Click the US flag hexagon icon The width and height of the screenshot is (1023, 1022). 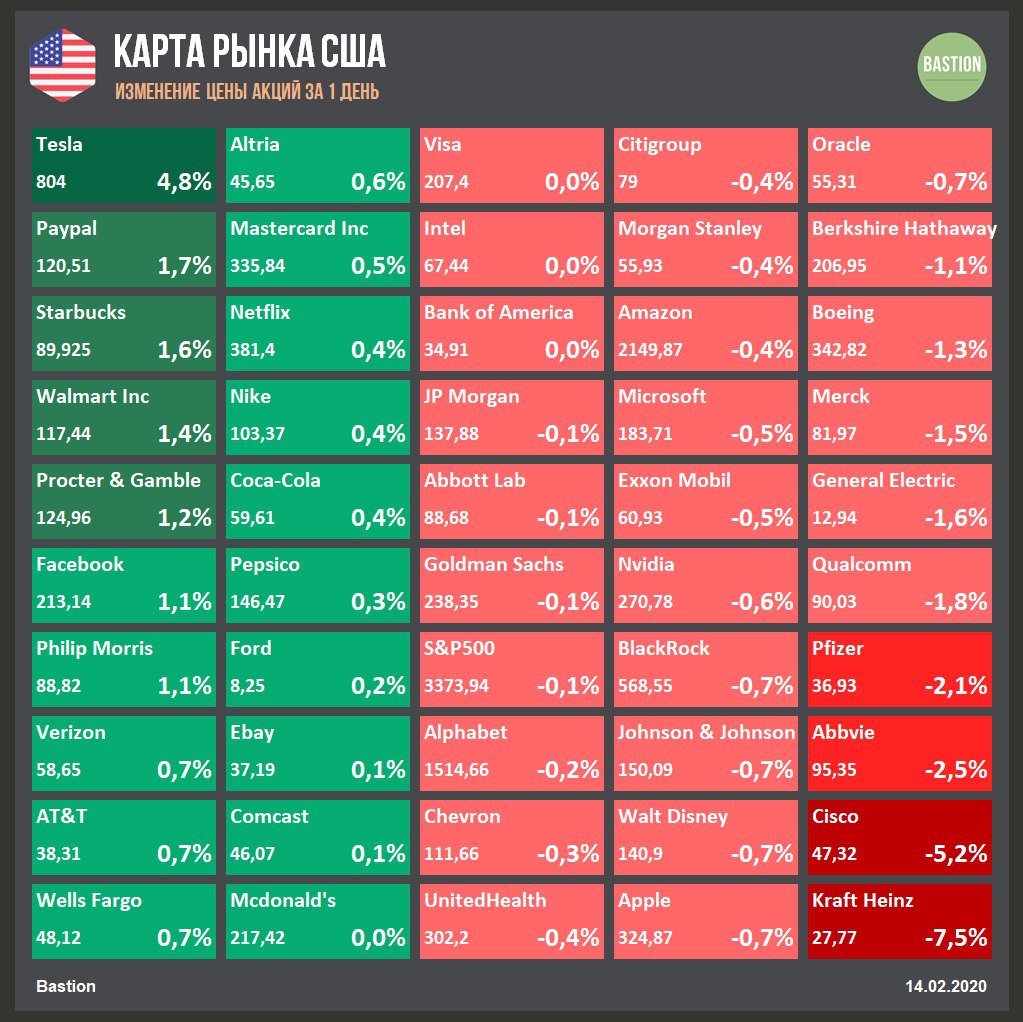click(62, 65)
